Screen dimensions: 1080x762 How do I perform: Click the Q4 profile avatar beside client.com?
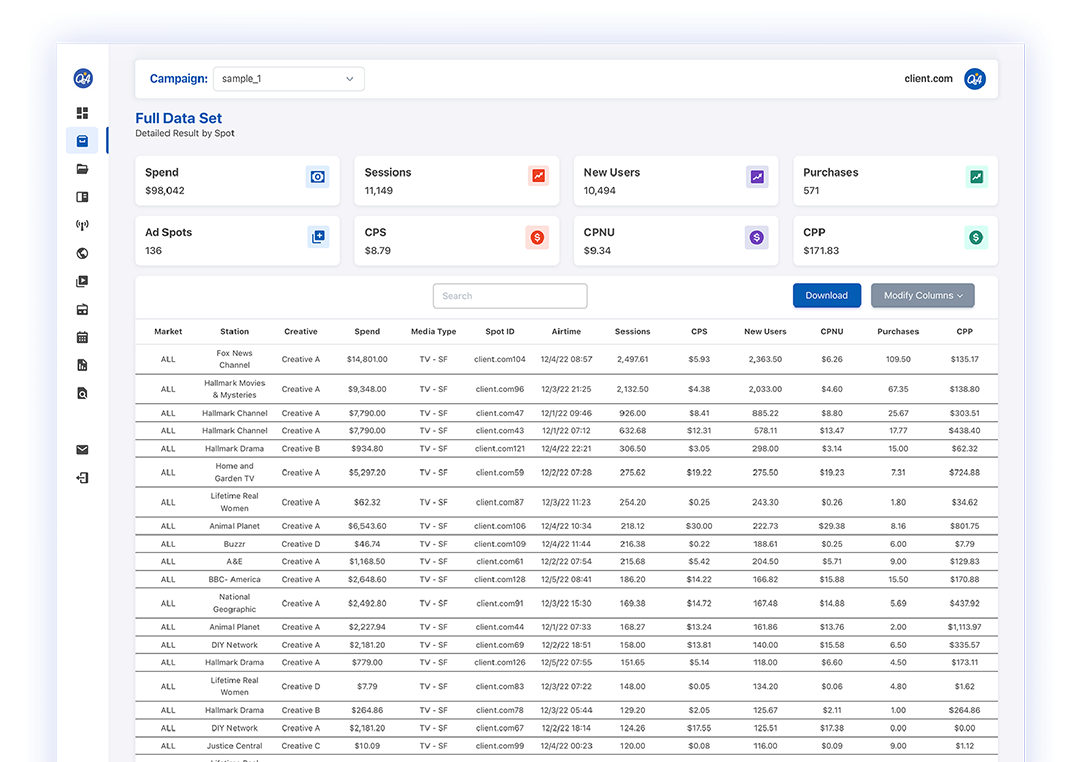975,79
